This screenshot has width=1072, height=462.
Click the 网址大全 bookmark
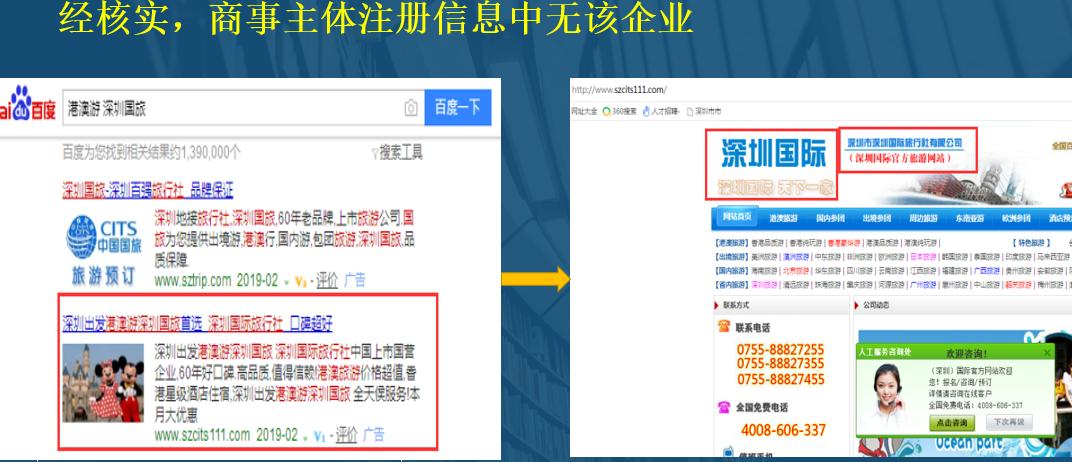pos(585,111)
